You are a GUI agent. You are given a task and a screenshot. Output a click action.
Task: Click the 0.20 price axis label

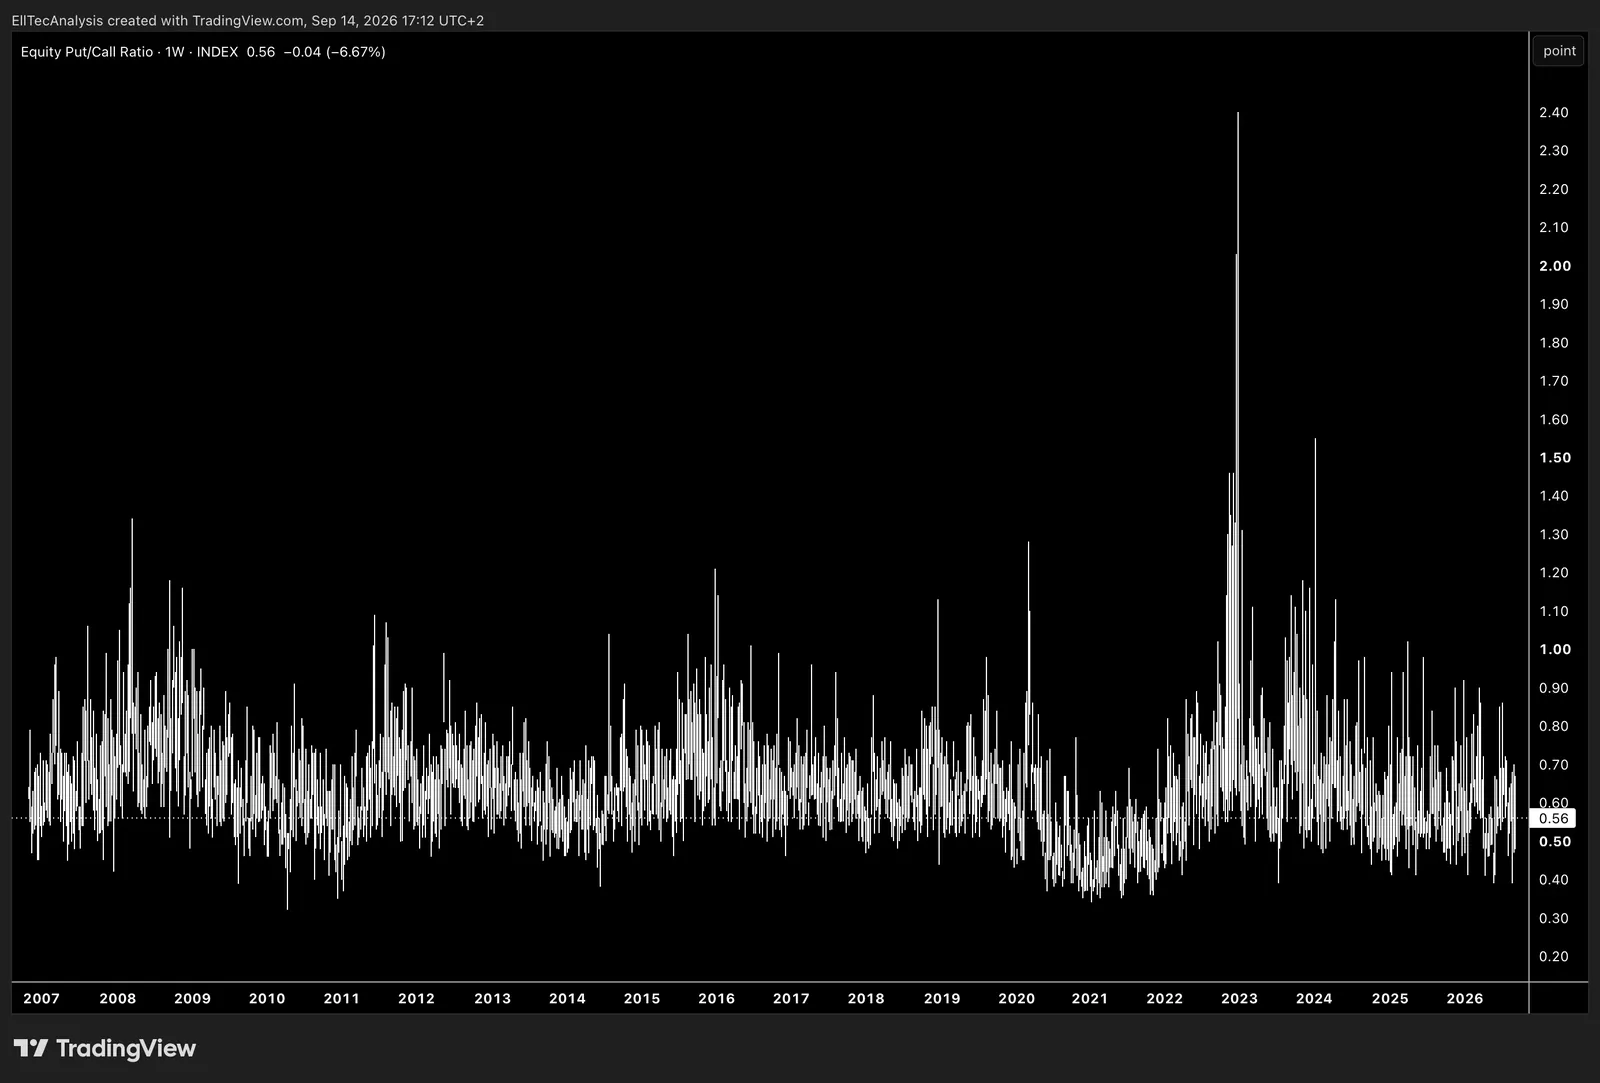pos(1554,956)
